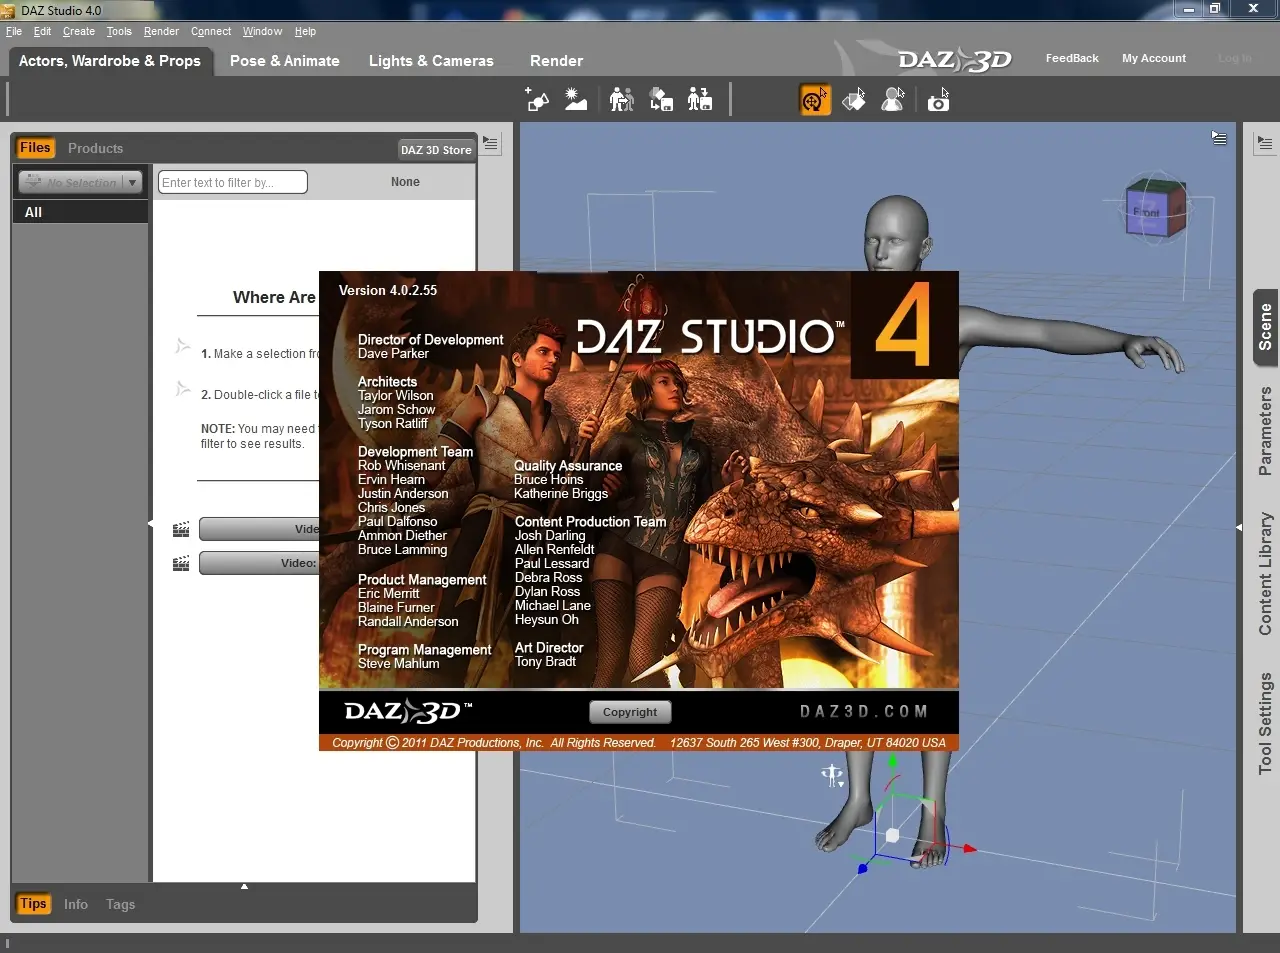Open the viewport options menu icon
The width and height of the screenshot is (1280, 953).
tap(1219, 138)
